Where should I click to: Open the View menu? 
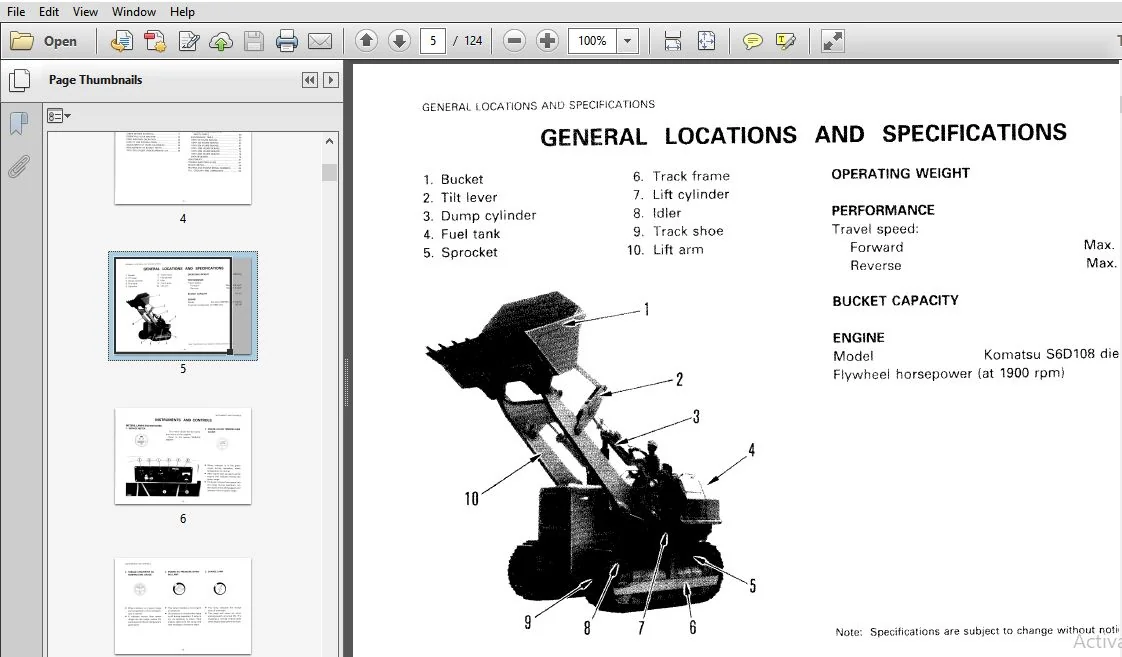(85, 11)
